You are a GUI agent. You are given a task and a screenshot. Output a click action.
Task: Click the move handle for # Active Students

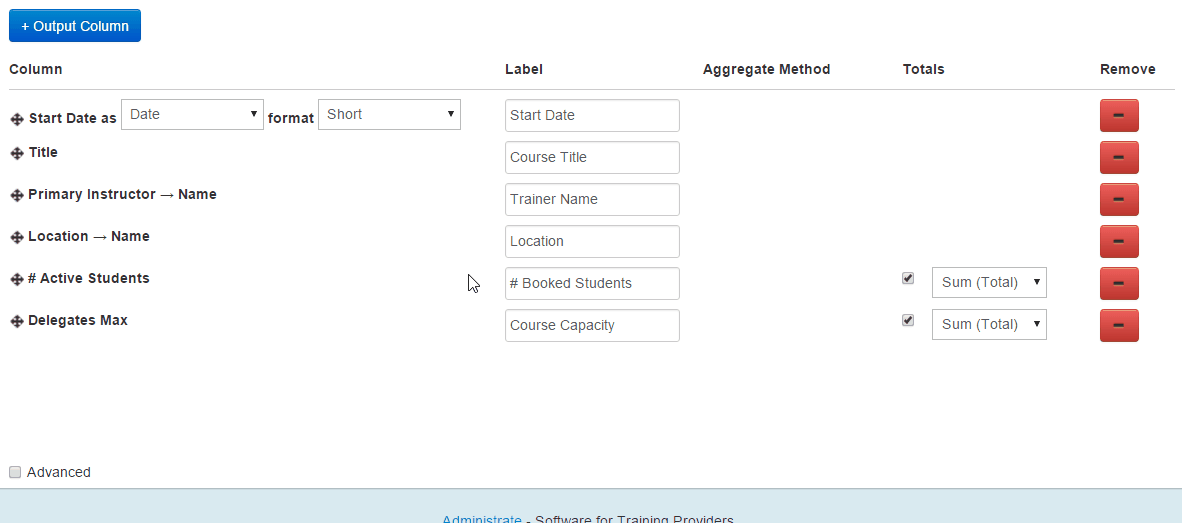[17, 280]
